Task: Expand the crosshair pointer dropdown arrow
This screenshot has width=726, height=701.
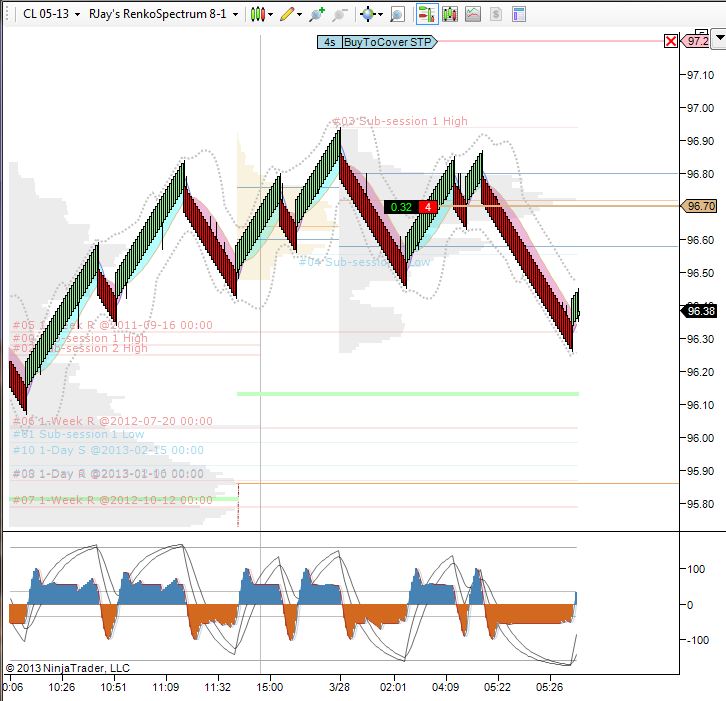Action: coord(381,15)
